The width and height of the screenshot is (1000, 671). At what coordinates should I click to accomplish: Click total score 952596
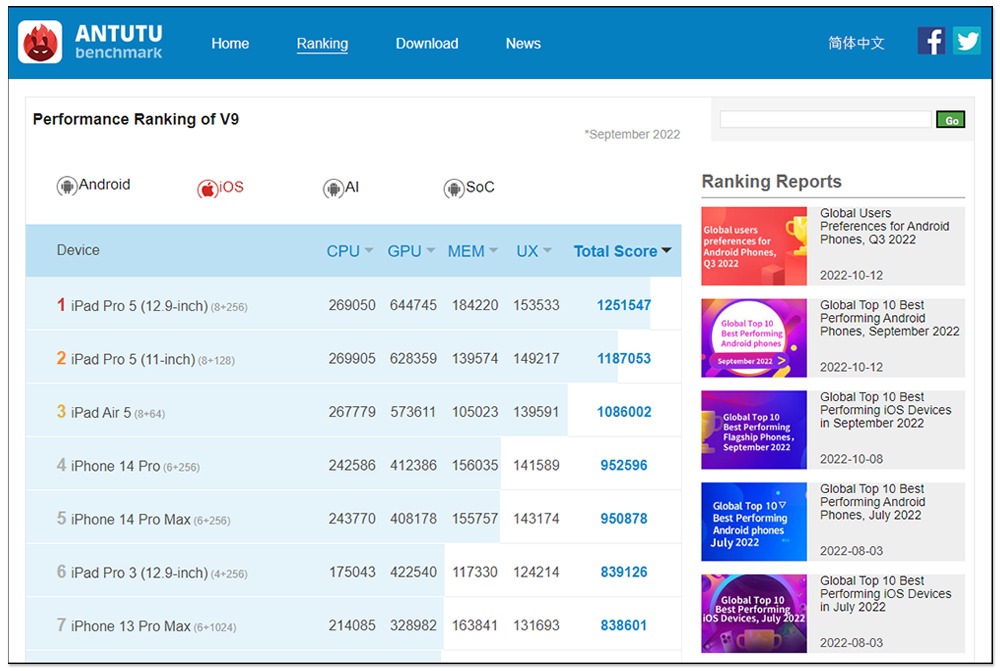tap(624, 466)
